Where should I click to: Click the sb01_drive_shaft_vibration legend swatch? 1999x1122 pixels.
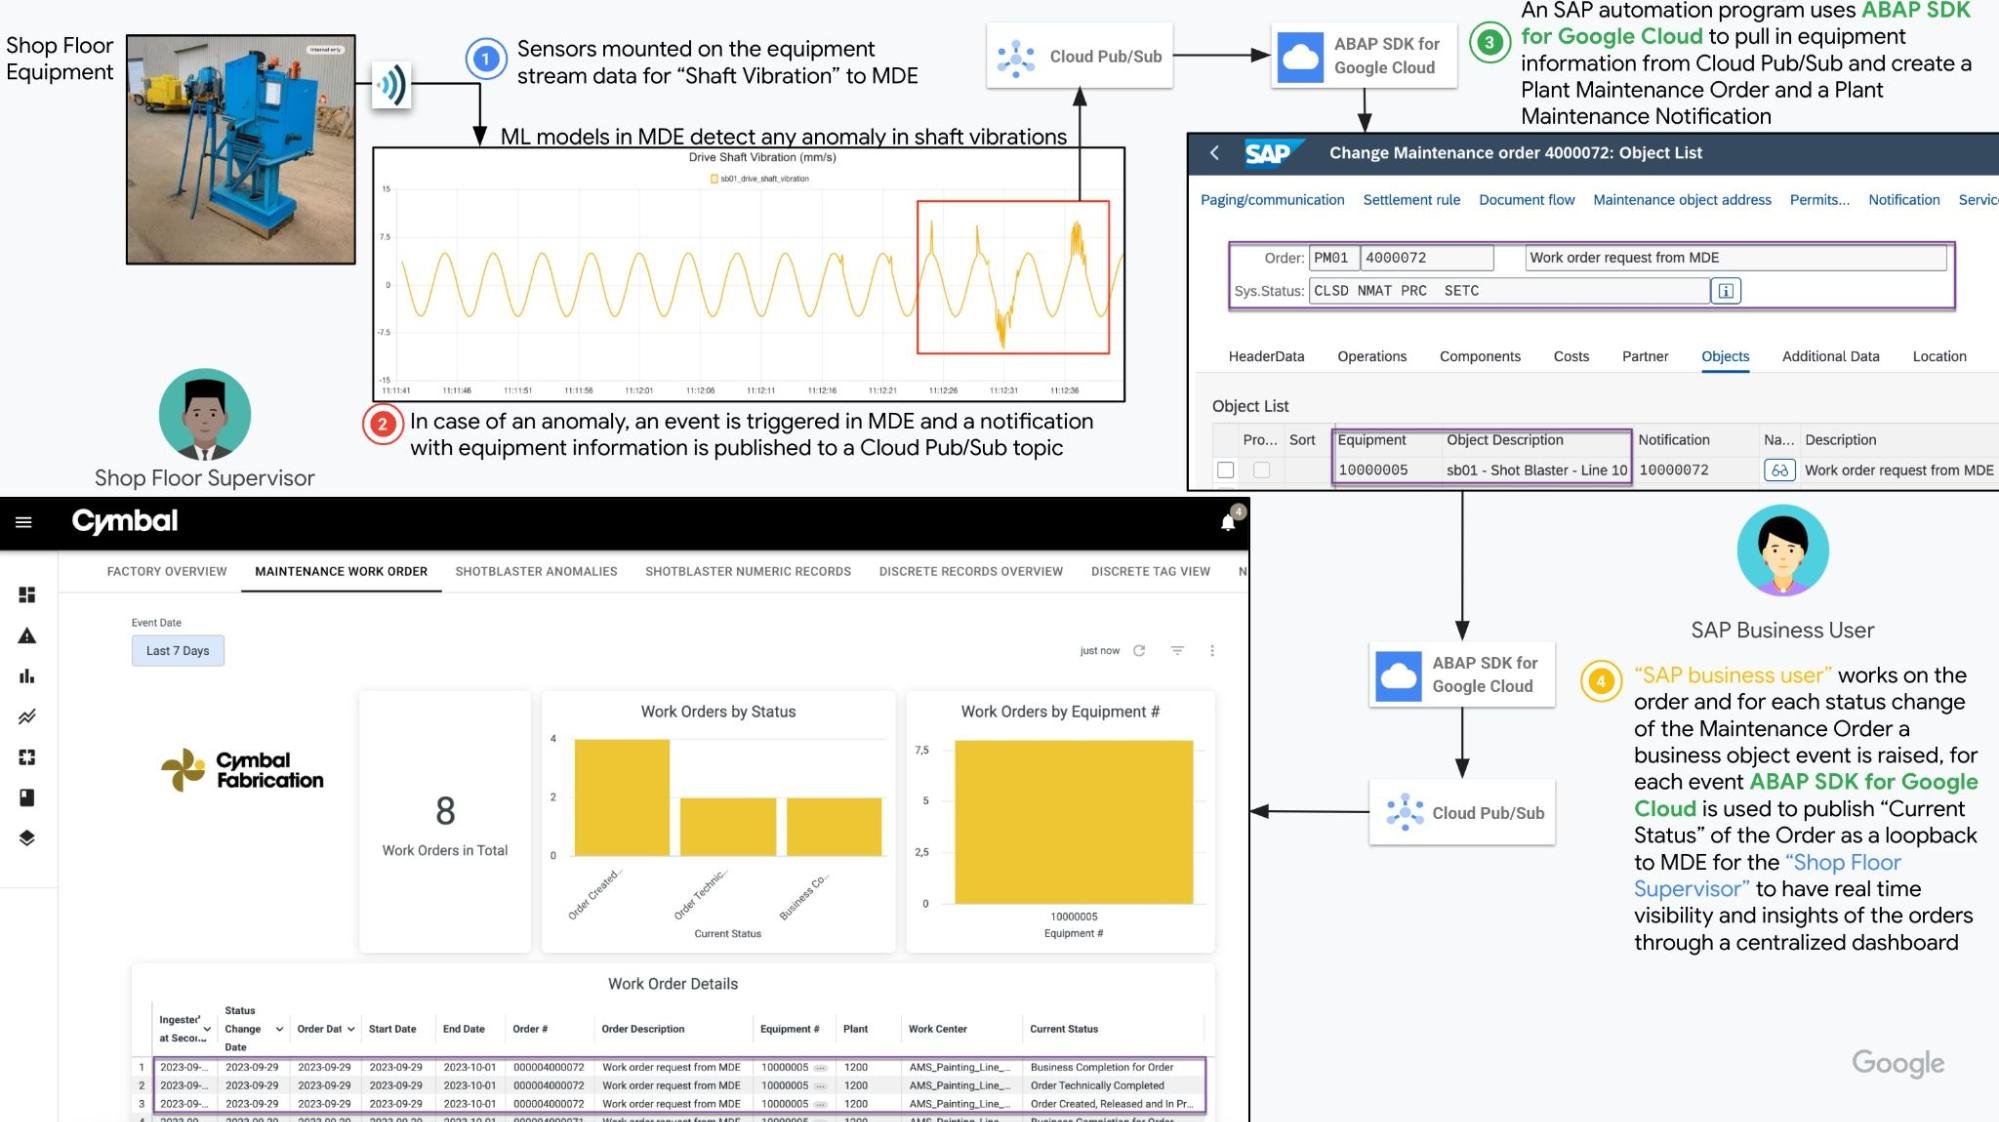pos(714,179)
